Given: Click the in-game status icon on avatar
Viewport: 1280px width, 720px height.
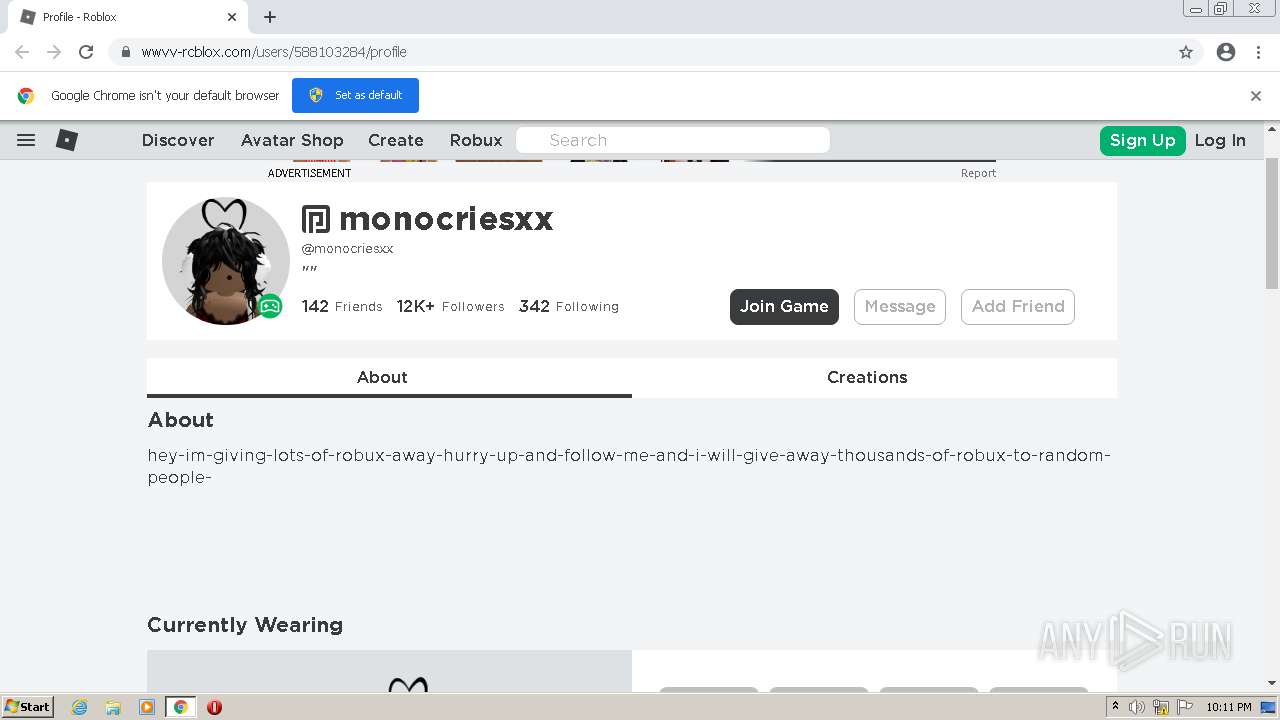Looking at the screenshot, I should (270, 306).
